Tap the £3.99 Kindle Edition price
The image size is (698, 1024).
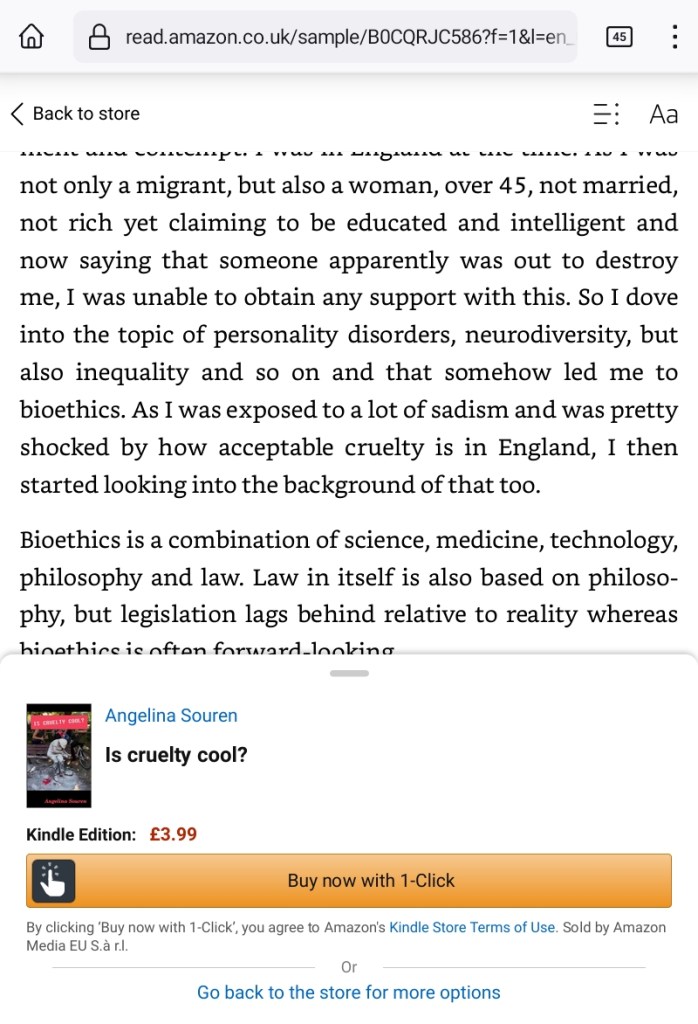[x=173, y=834]
